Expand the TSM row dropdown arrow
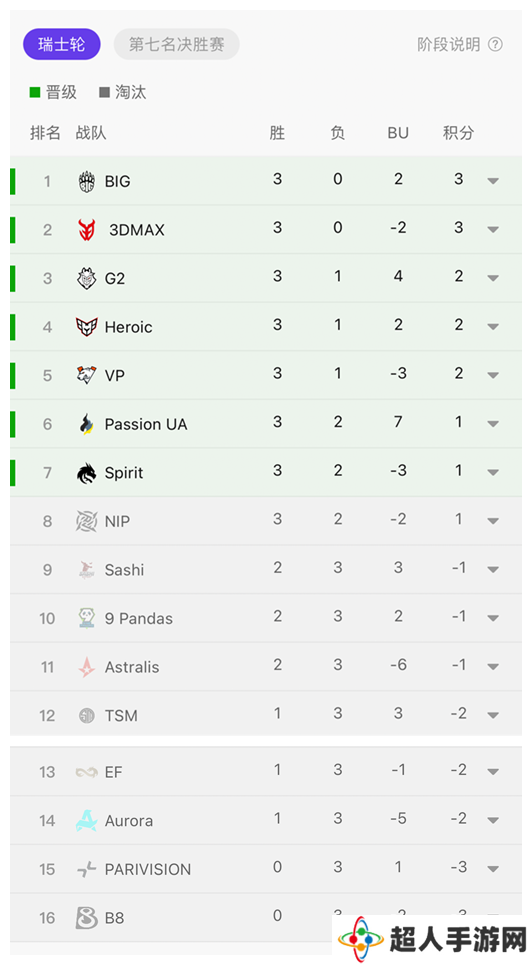The image size is (532, 965). tap(493, 715)
